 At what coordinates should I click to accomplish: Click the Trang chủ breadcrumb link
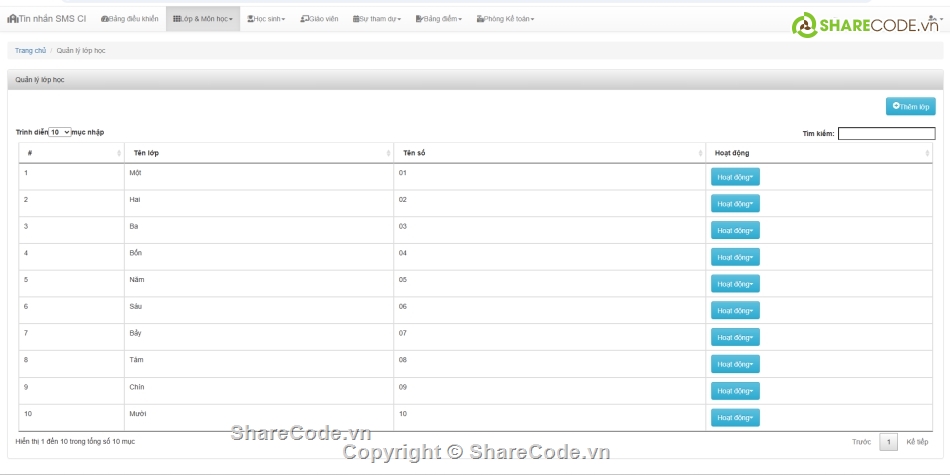30,51
